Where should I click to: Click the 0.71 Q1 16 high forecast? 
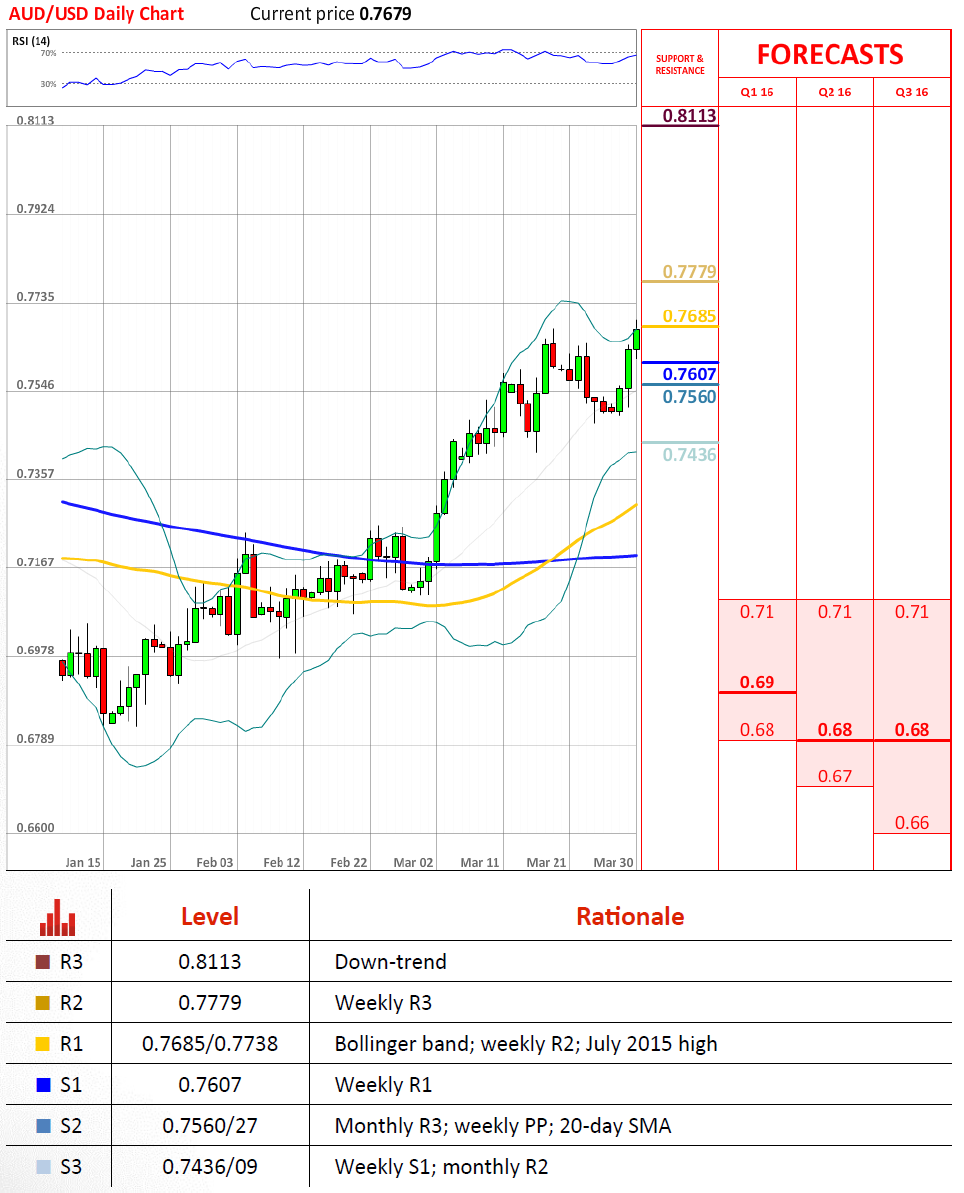pos(757,612)
